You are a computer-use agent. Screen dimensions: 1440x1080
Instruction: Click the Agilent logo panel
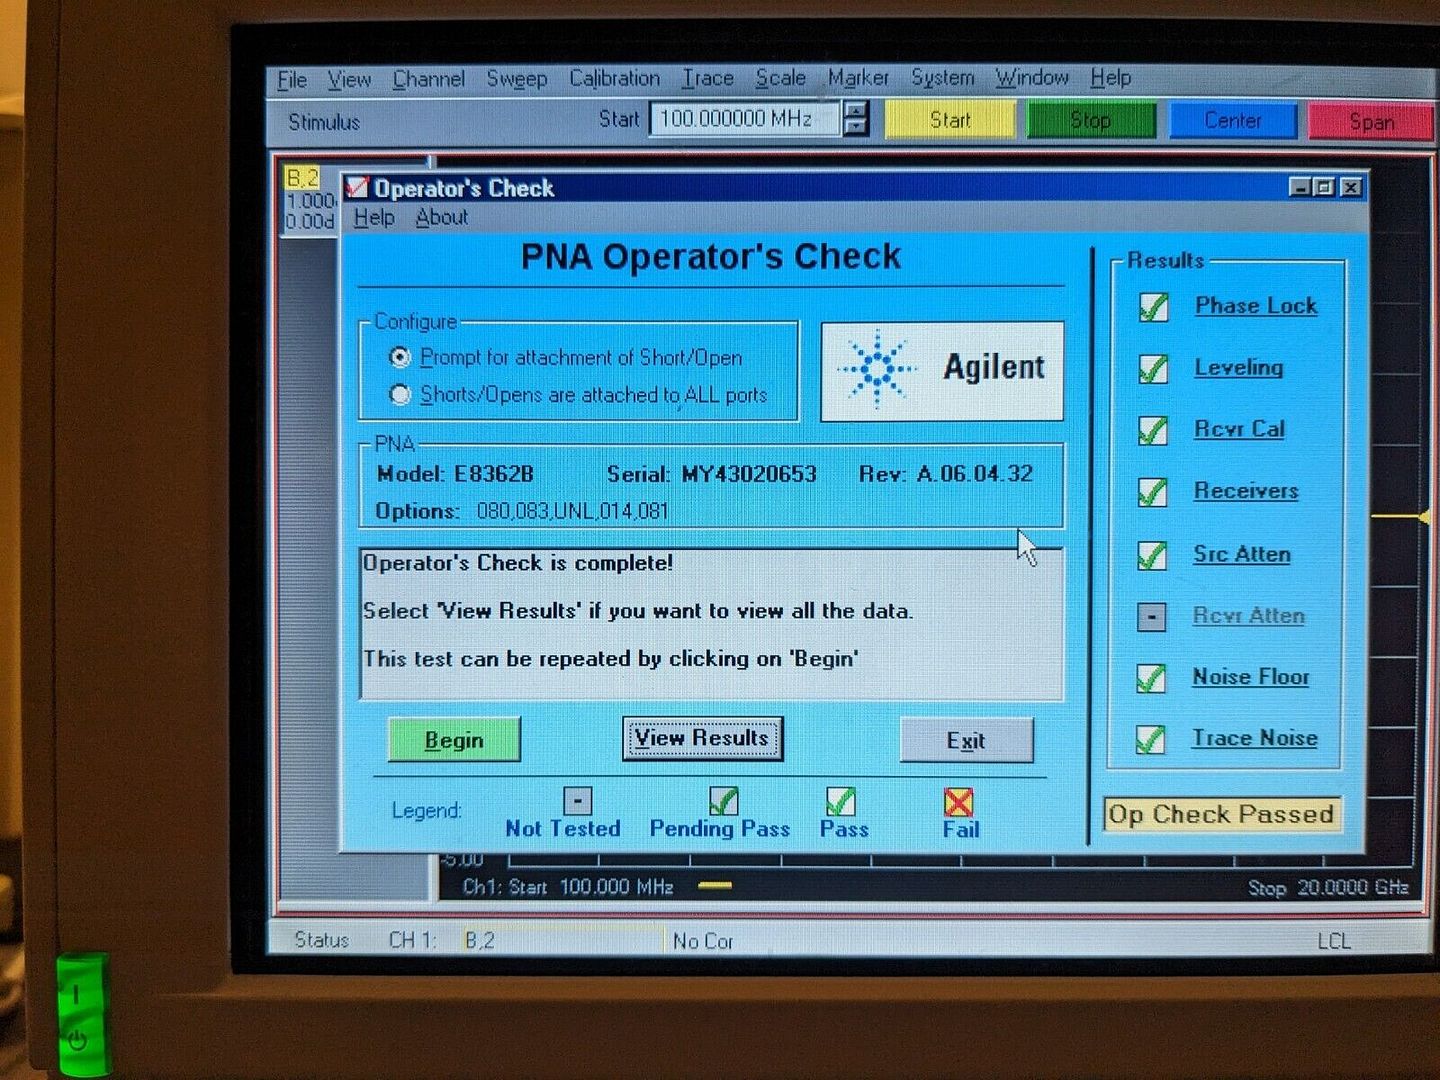click(941, 370)
